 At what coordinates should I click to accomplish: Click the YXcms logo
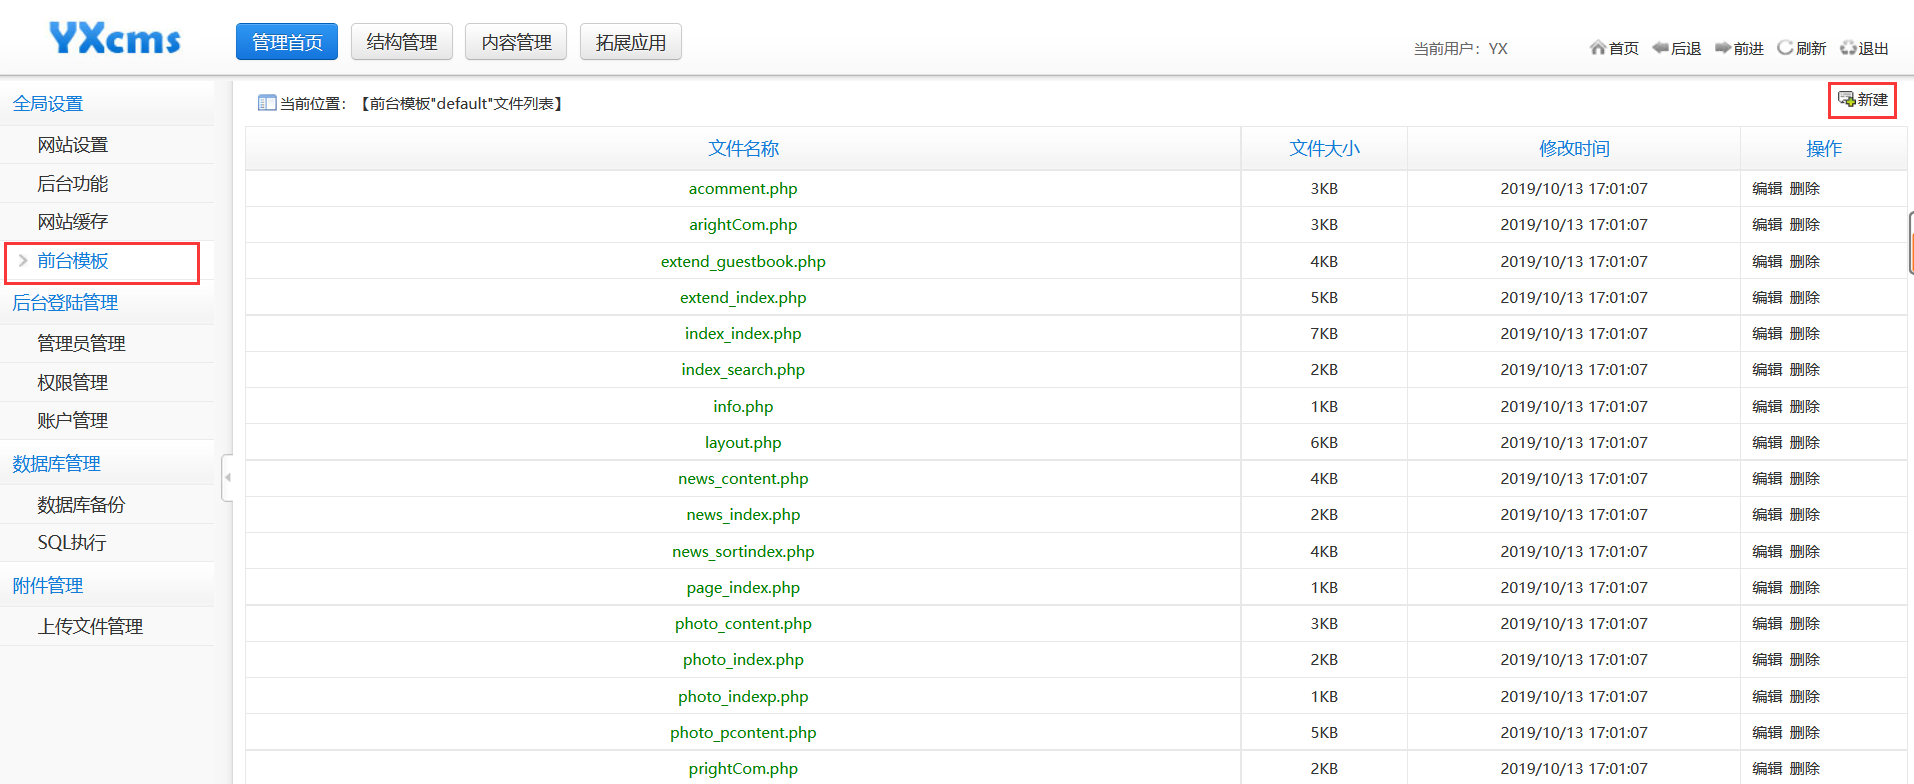115,39
